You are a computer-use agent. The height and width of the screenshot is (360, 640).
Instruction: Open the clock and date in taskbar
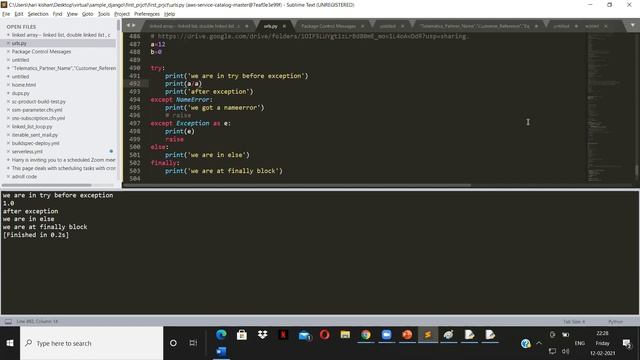[x=602, y=343]
